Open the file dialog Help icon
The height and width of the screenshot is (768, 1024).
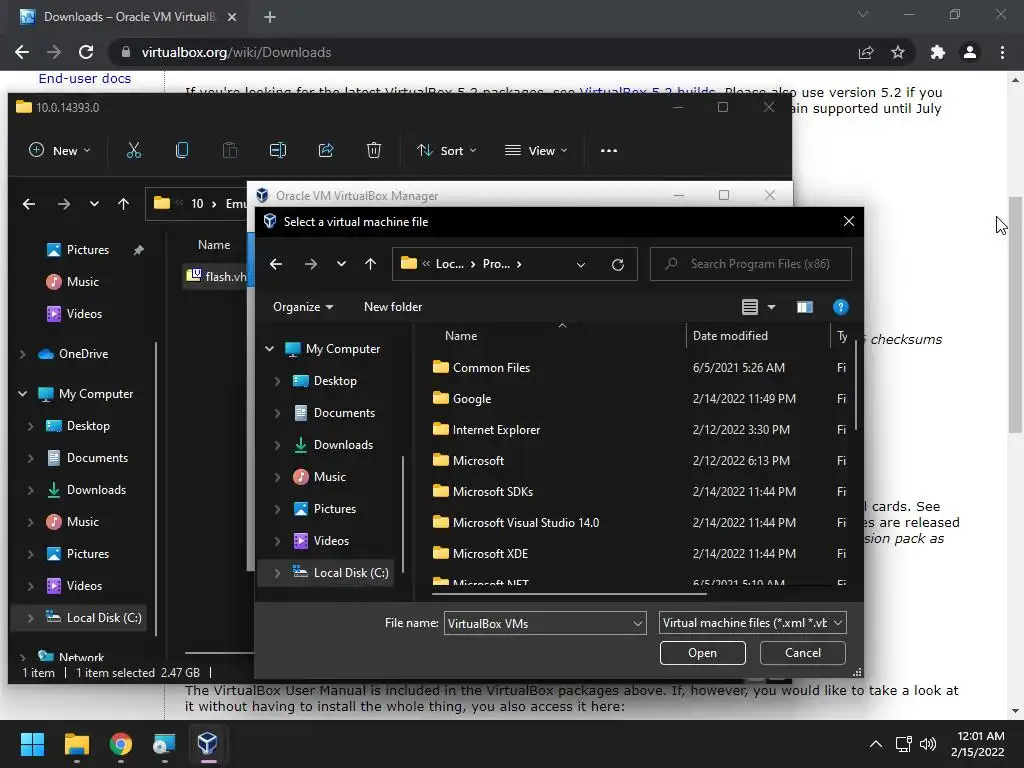pos(840,307)
